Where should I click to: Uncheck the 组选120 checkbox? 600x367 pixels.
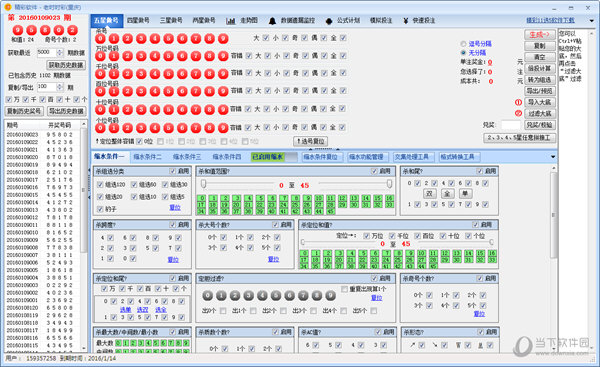click(100, 184)
